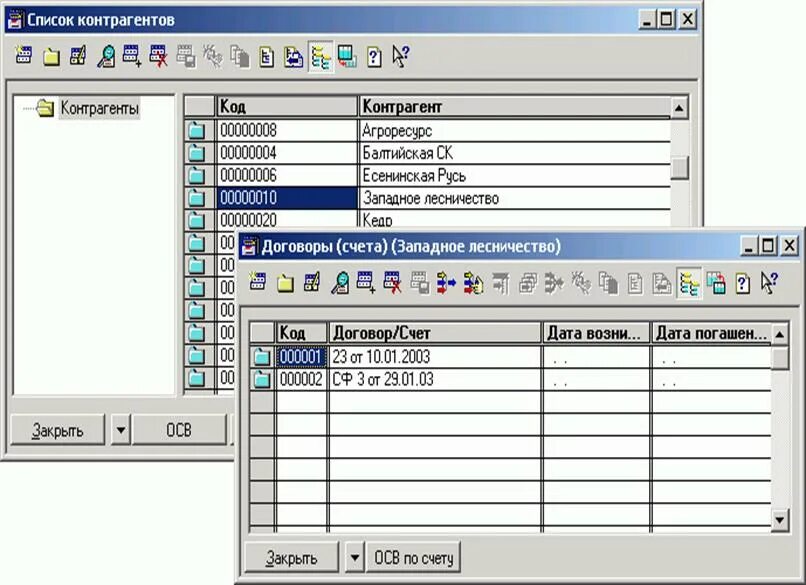
Task: Select code cell 000002 in Договоры
Action: [302, 380]
